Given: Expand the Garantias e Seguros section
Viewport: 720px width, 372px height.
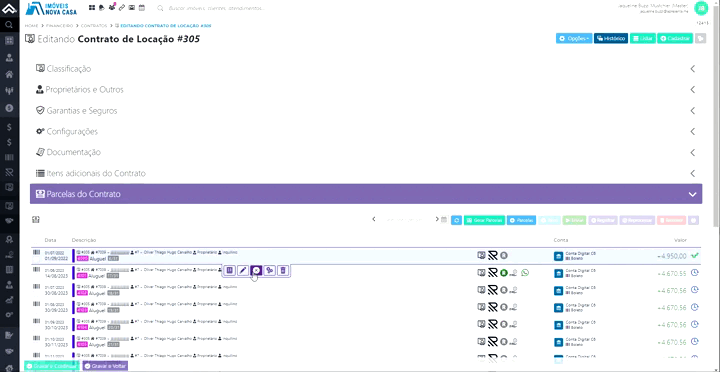Looking at the screenshot, I should [366, 111].
